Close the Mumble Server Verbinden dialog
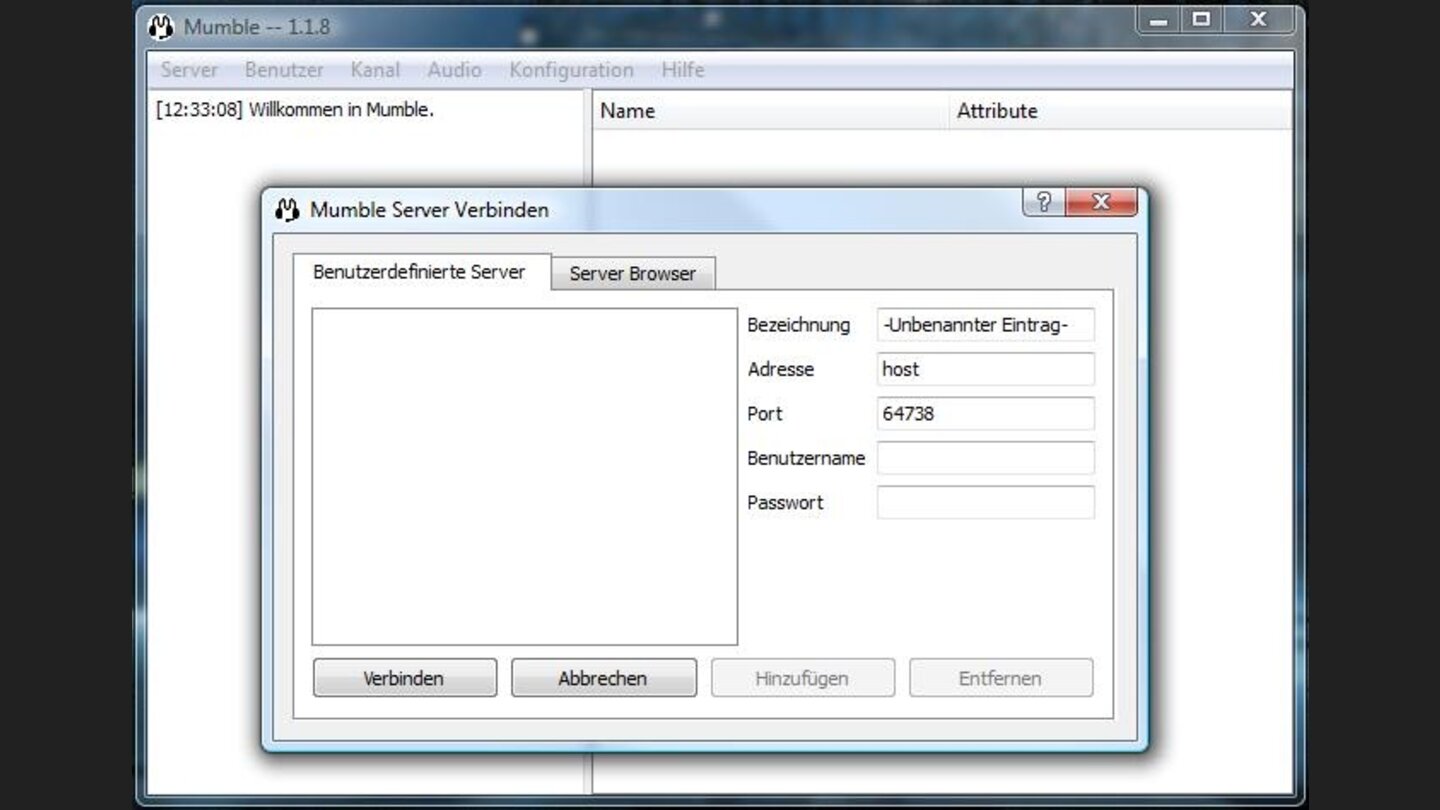 click(1101, 202)
